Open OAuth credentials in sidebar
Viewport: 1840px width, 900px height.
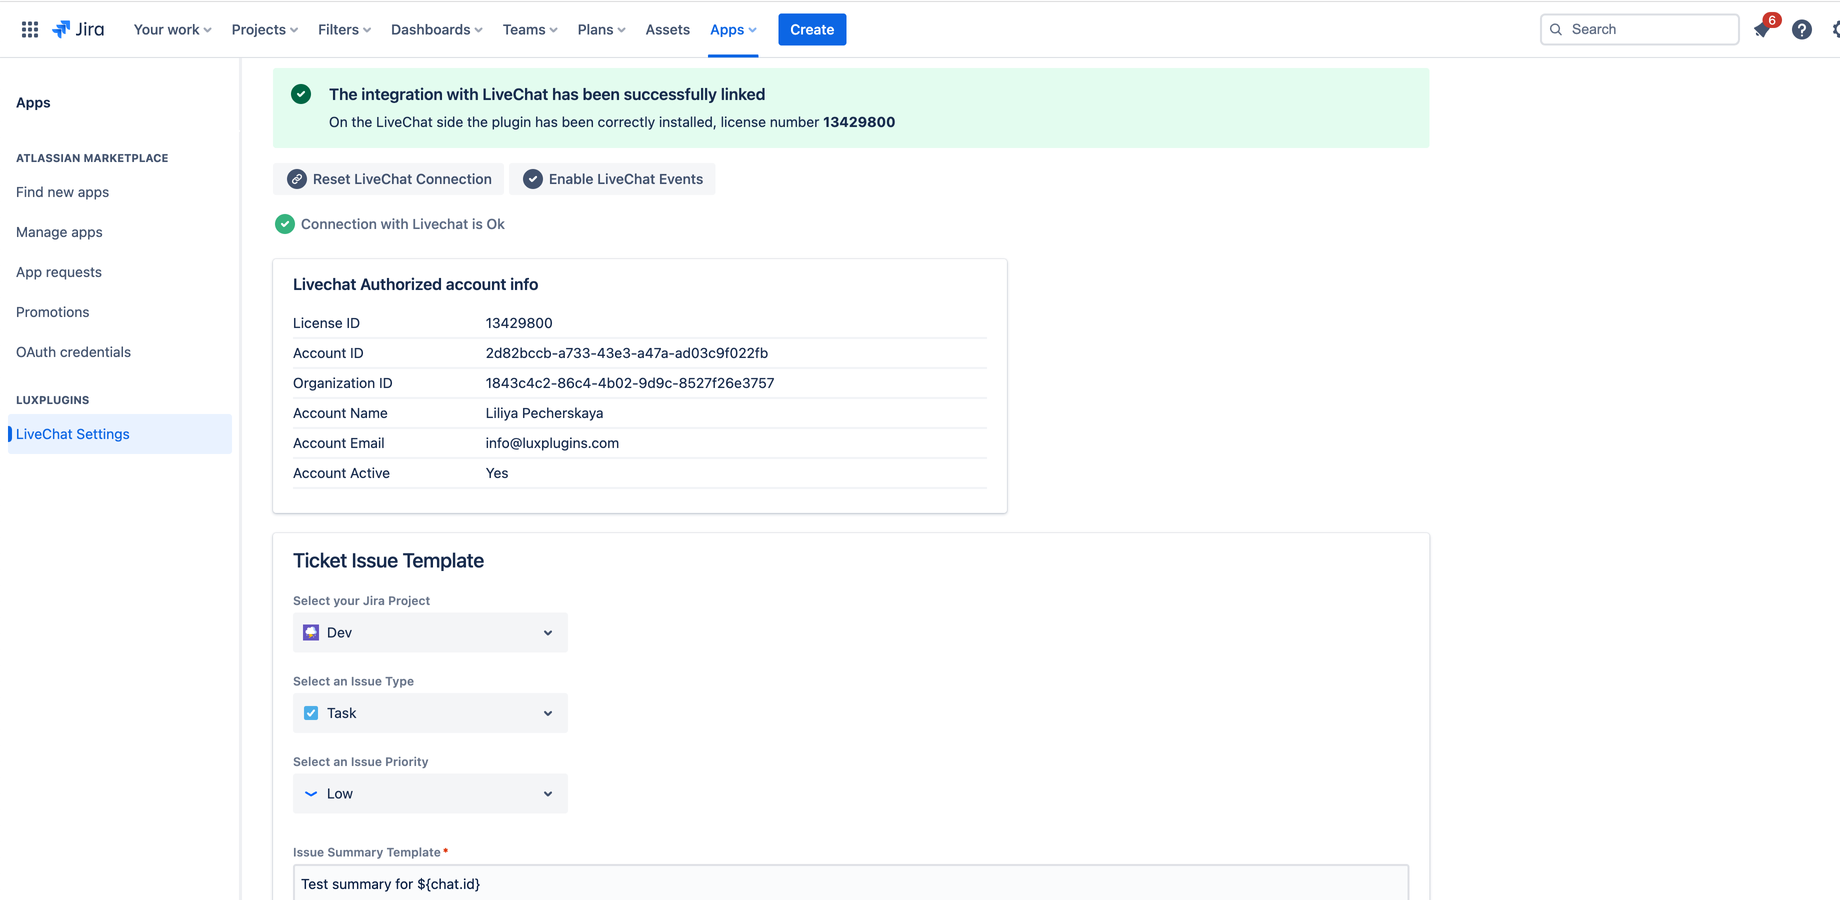coord(73,352)
